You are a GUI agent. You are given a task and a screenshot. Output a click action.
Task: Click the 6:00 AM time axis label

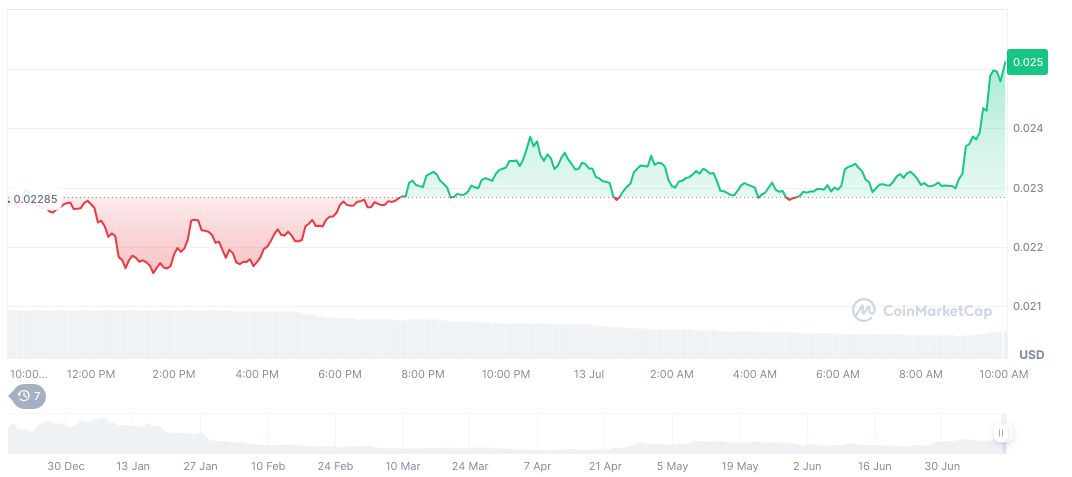point(838,374)
